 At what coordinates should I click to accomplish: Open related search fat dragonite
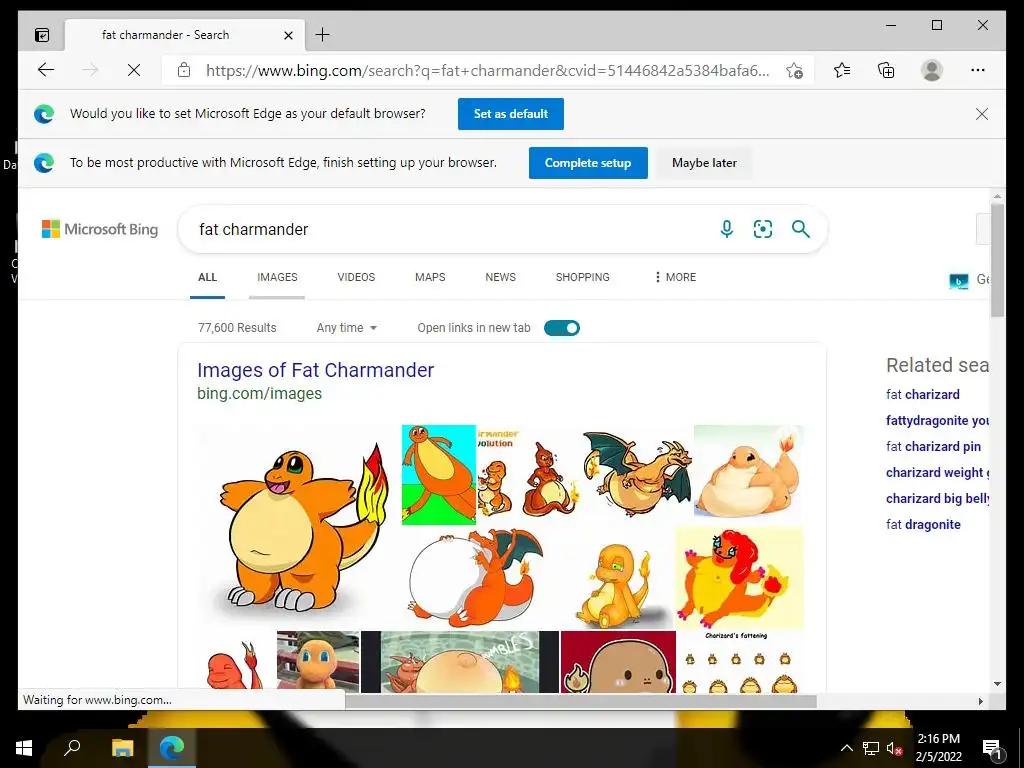coord(923,524)
